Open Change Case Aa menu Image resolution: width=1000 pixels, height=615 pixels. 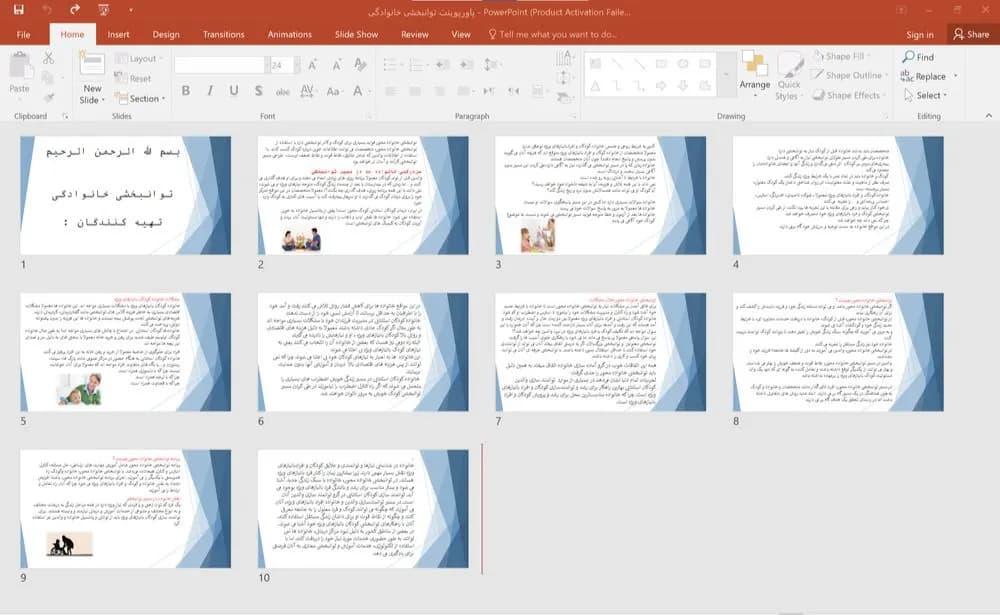[x=333, y=91]
